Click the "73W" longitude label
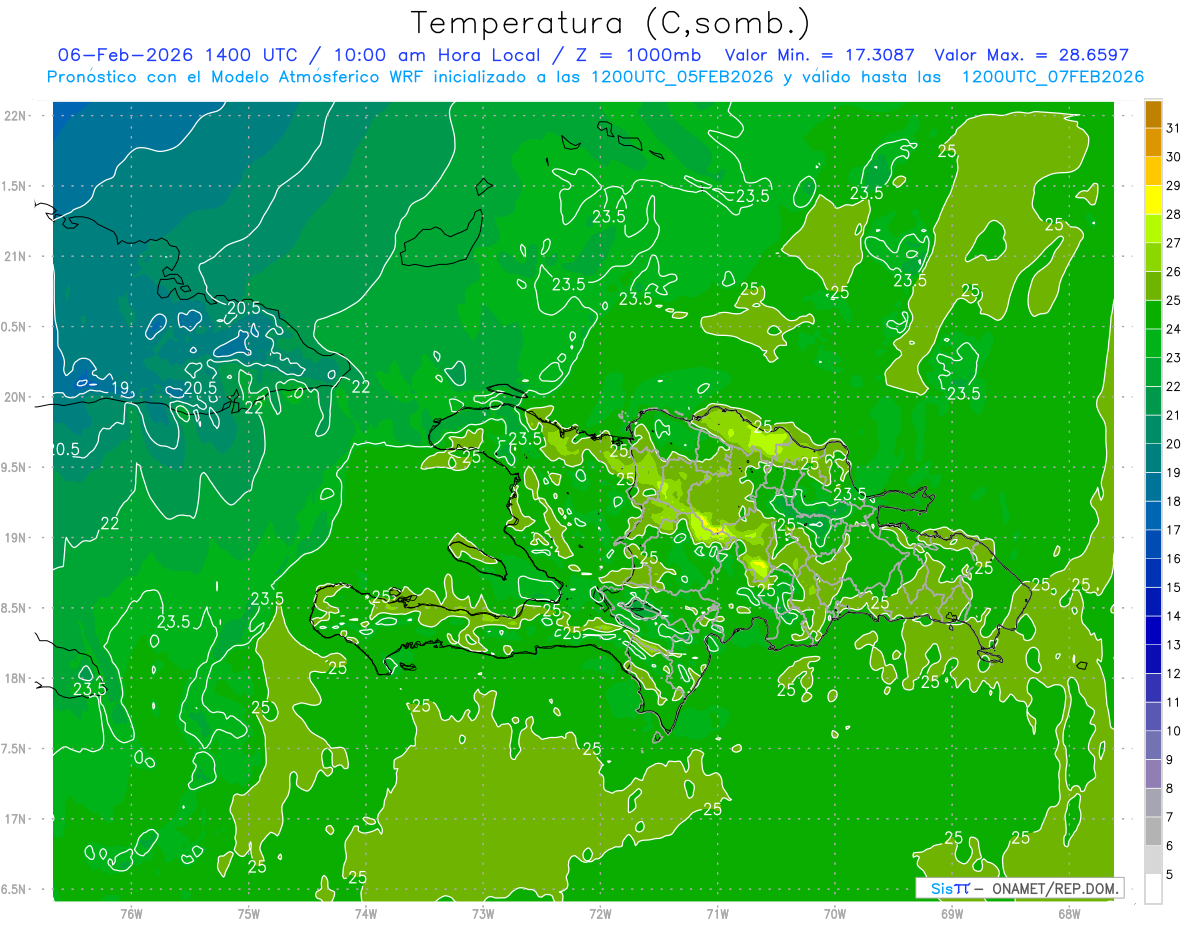 [x=483, y=914]
